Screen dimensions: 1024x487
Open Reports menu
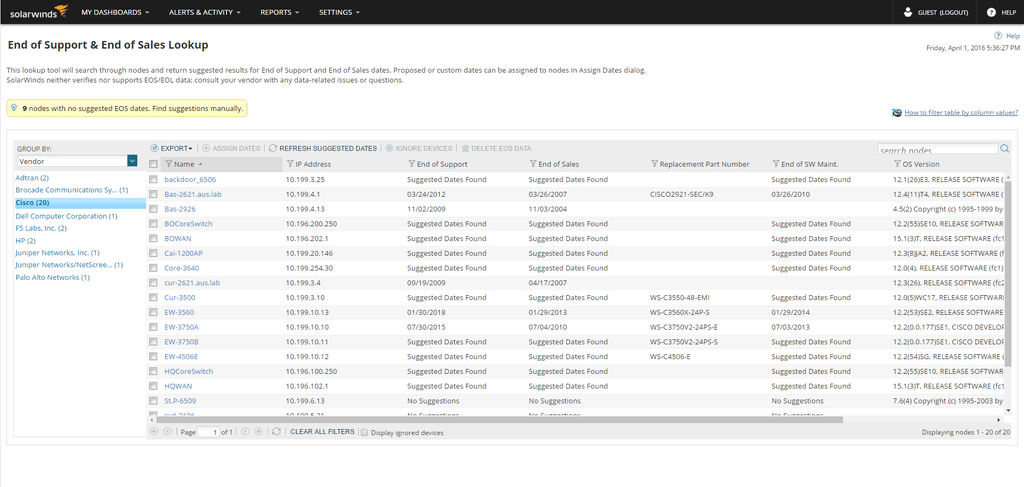pos(280,12)
